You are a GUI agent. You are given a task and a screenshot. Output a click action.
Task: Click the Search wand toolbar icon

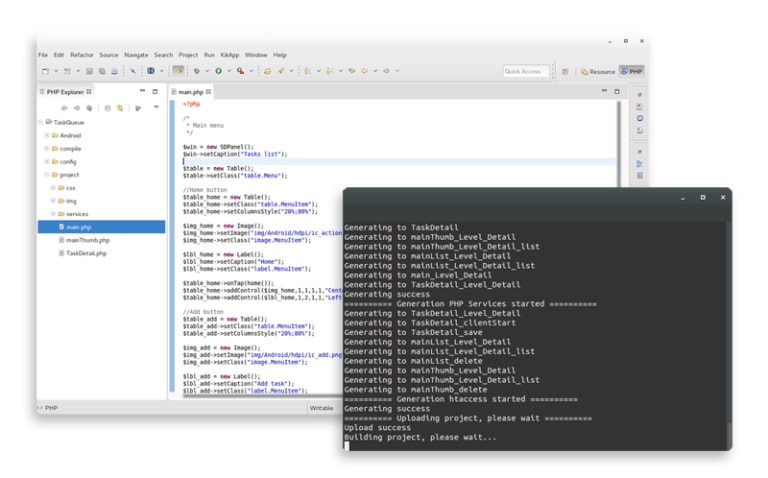[281, 71]
